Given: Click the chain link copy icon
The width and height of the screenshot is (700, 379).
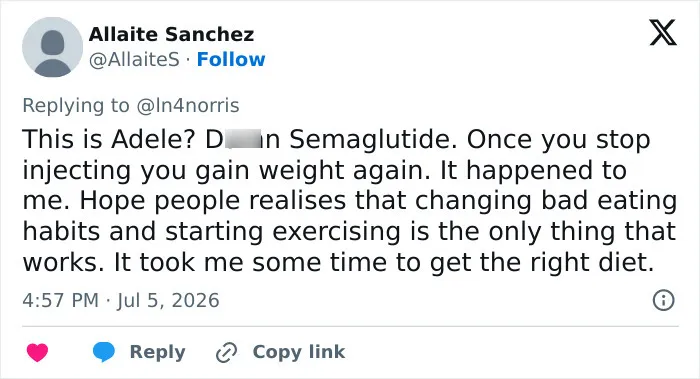Looking at the screenshot, I should [226, 353].
